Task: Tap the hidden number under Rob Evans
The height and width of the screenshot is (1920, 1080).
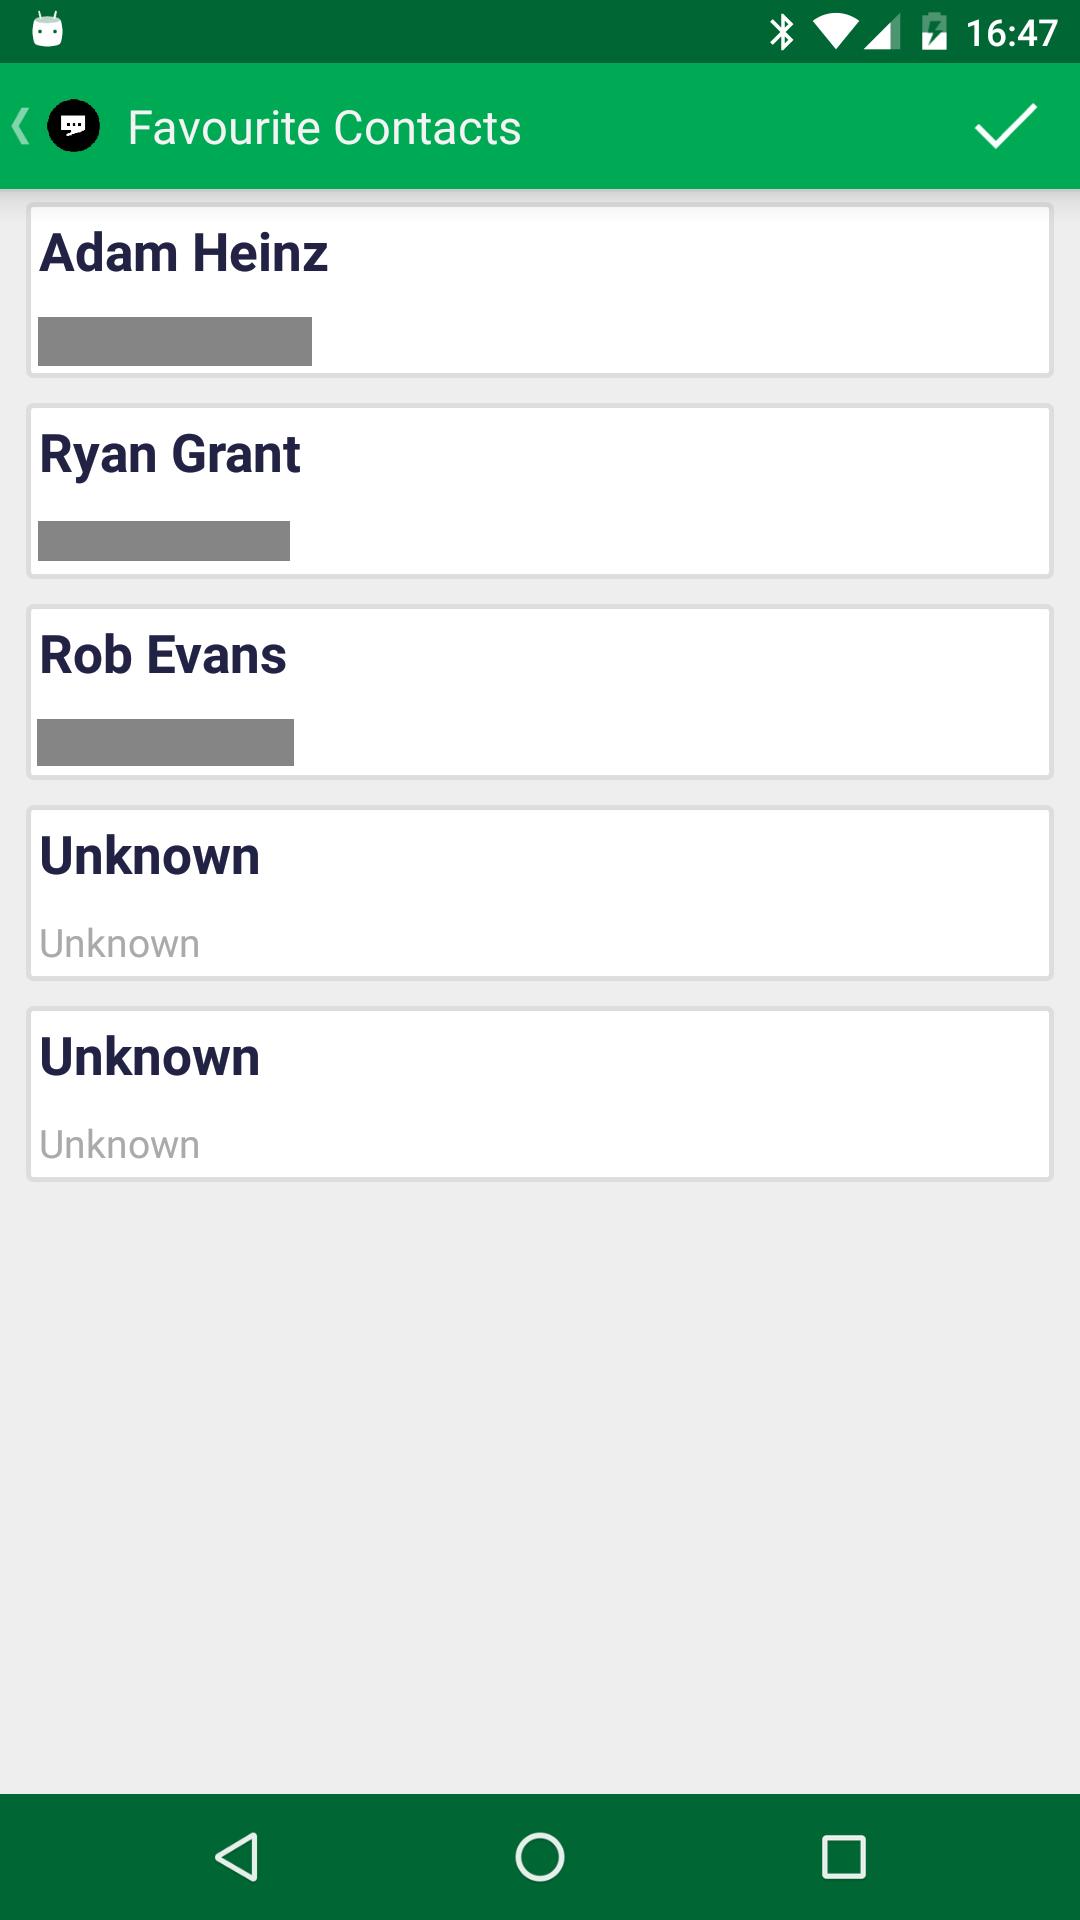Action: [x=165, y=742]
